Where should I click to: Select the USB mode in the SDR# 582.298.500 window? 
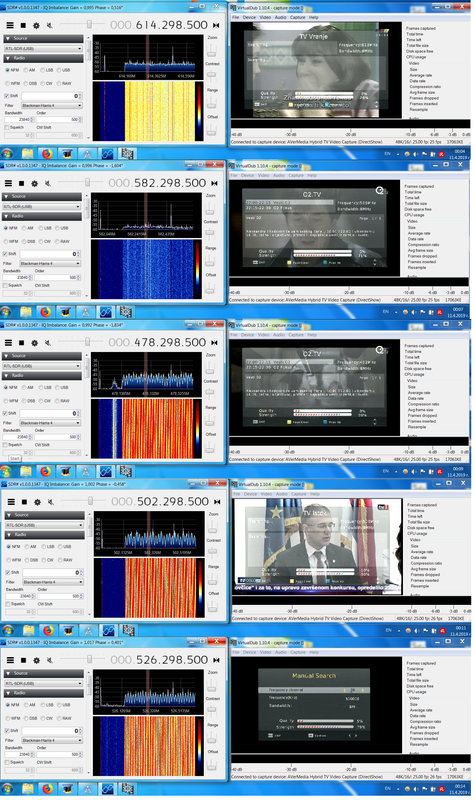coord(62,229)
